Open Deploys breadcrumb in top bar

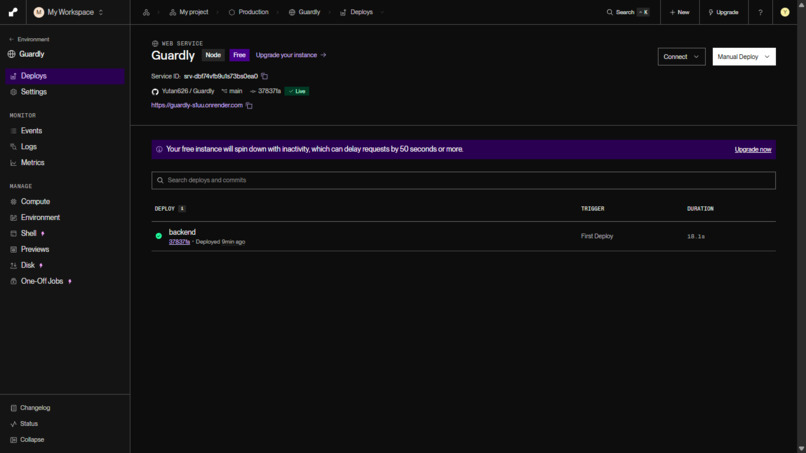click(356, 12)
